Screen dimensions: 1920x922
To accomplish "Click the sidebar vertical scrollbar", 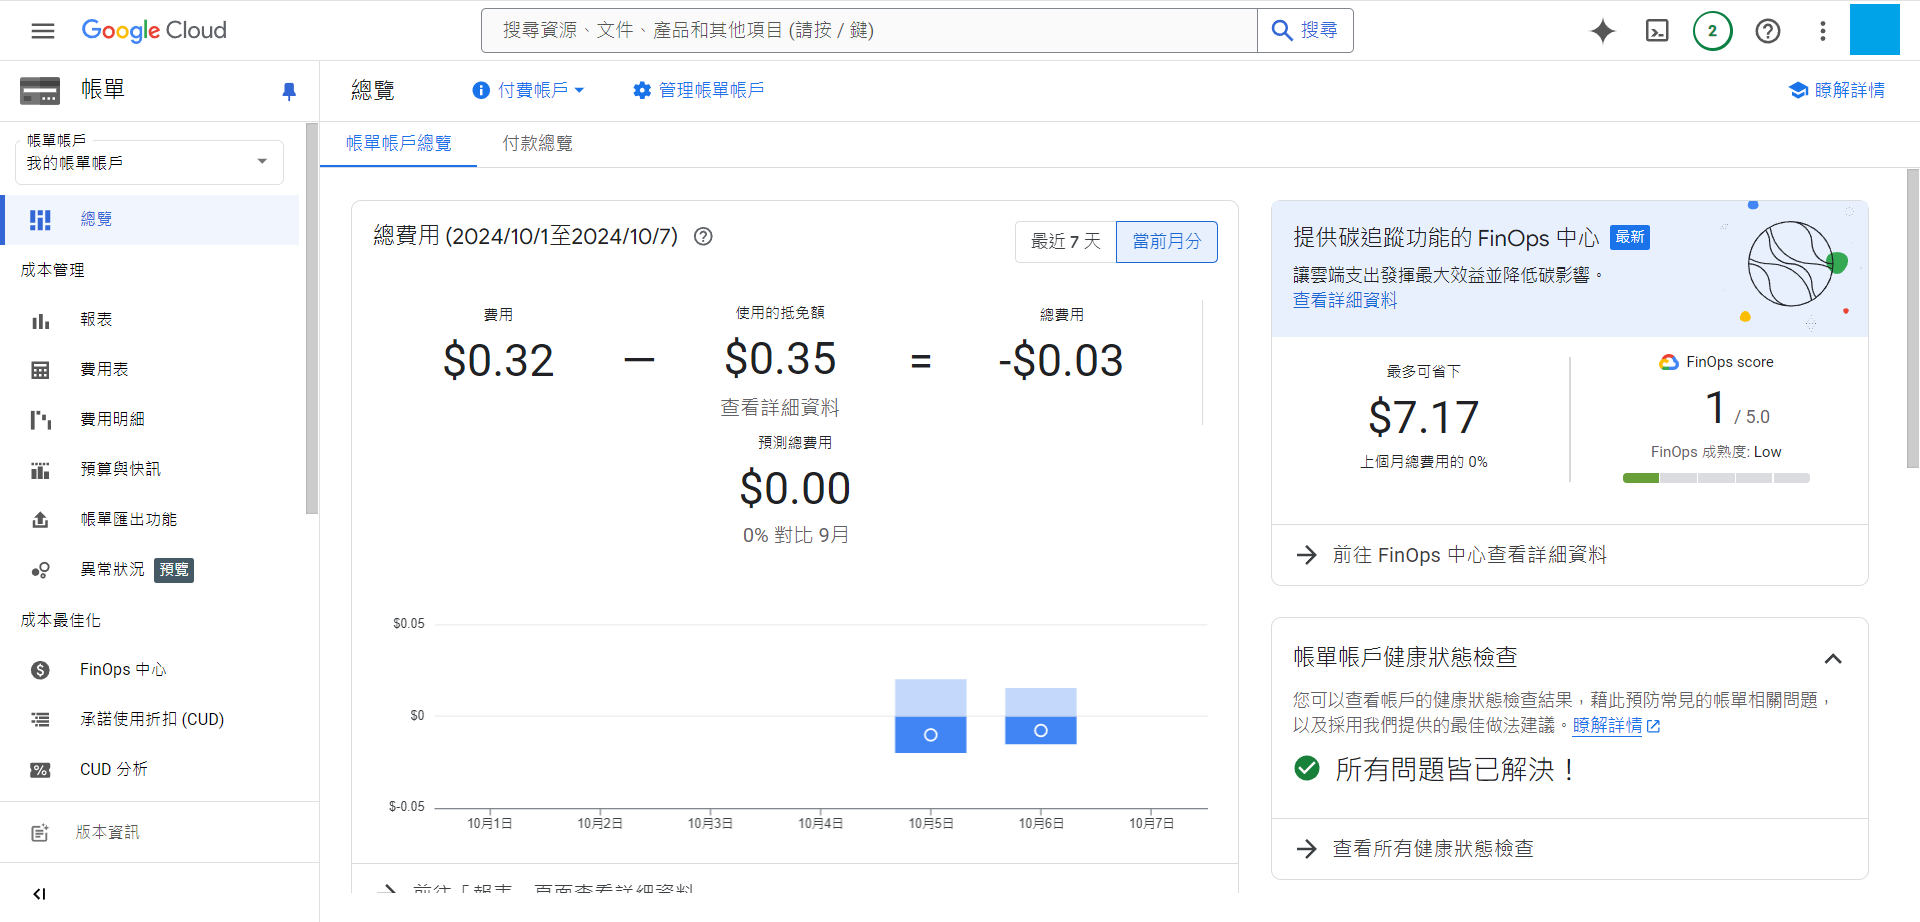I will pos(312,318).
